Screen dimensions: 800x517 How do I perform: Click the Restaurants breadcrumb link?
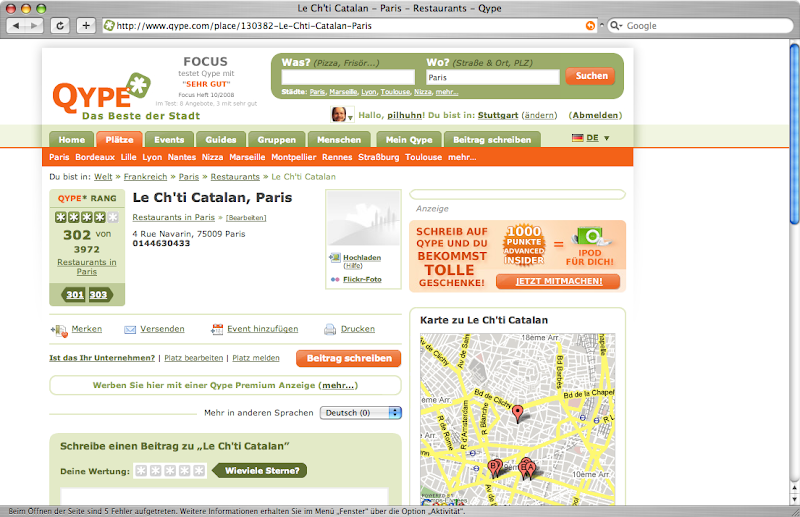235,177
